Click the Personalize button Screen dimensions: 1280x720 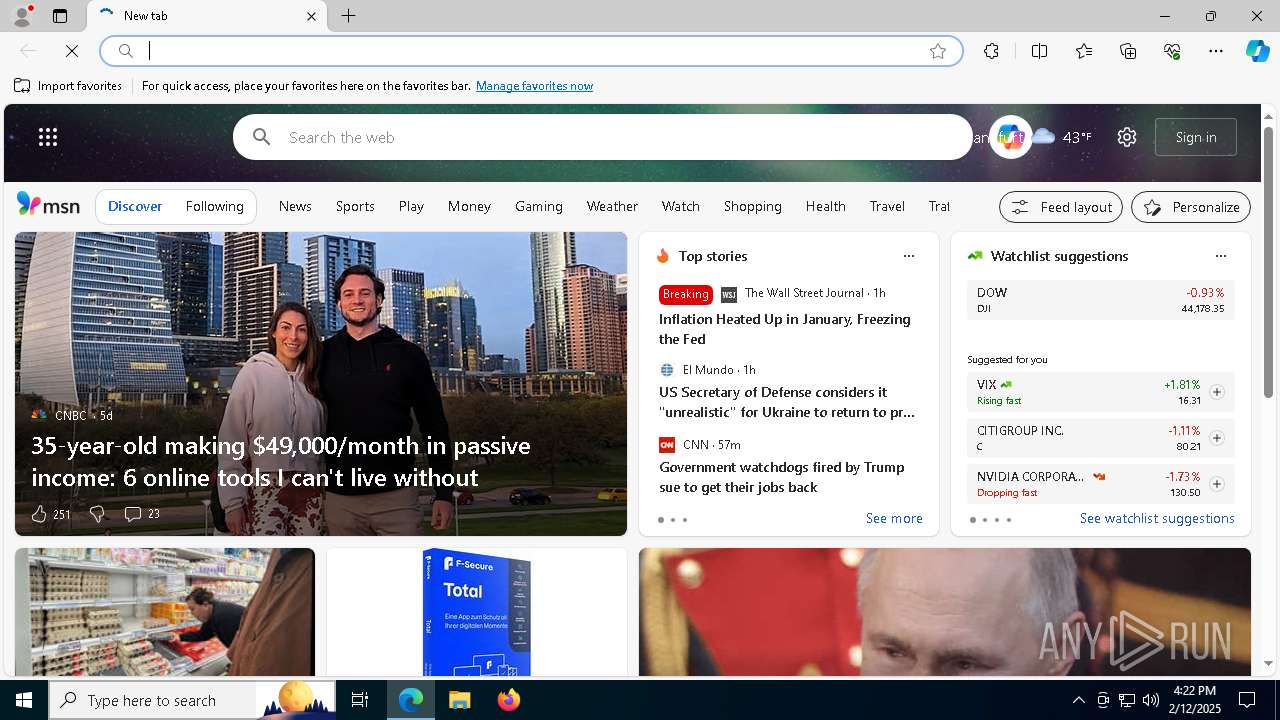pyautogui.click(x=1191, y=207)
